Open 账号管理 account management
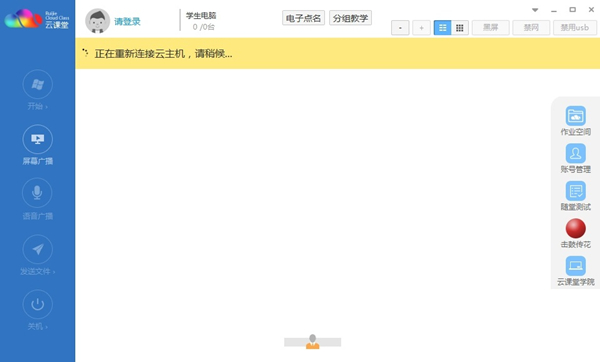 576,158
